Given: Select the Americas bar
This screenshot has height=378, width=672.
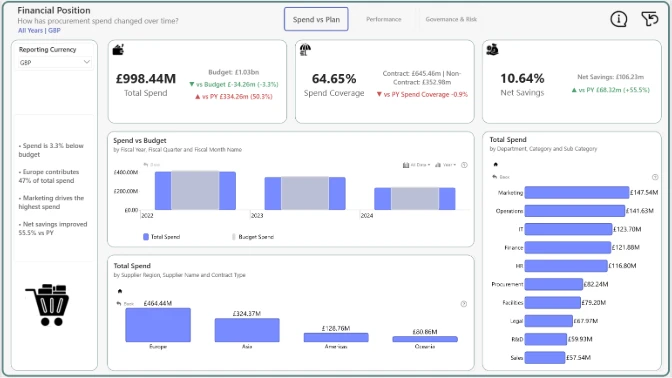Looking at the screenshot, I should [x=336, y=338].
